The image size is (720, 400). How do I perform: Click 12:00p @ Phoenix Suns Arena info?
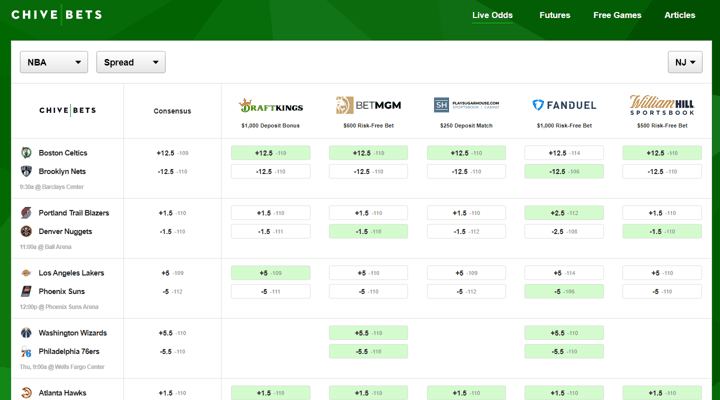59,307
